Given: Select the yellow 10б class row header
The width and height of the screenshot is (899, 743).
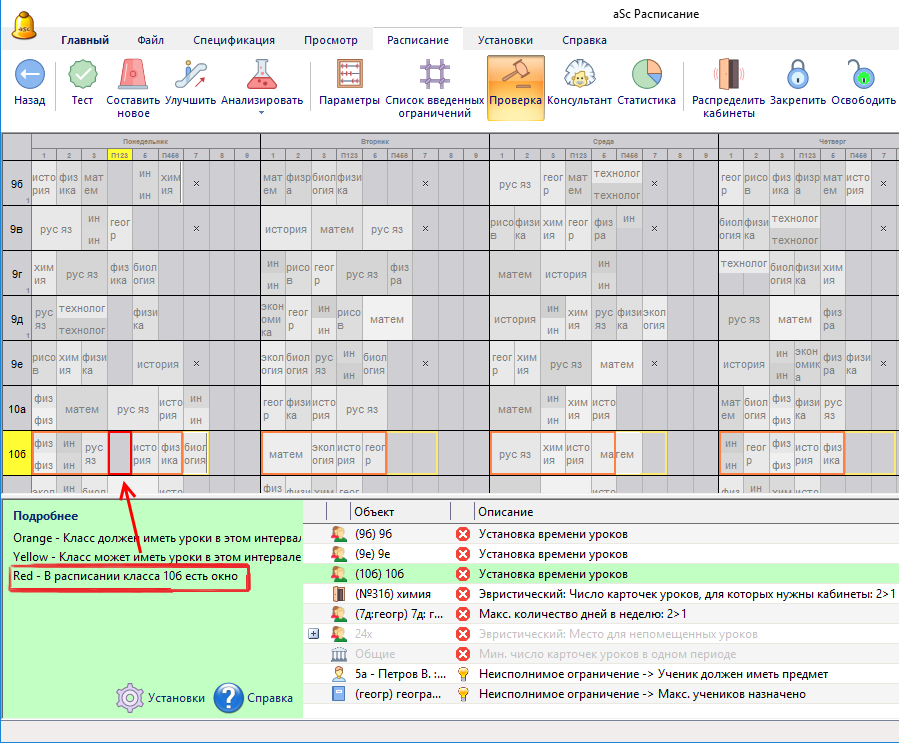Looking at the screenshot, I should pyautogui.click(x=16, y=452).
